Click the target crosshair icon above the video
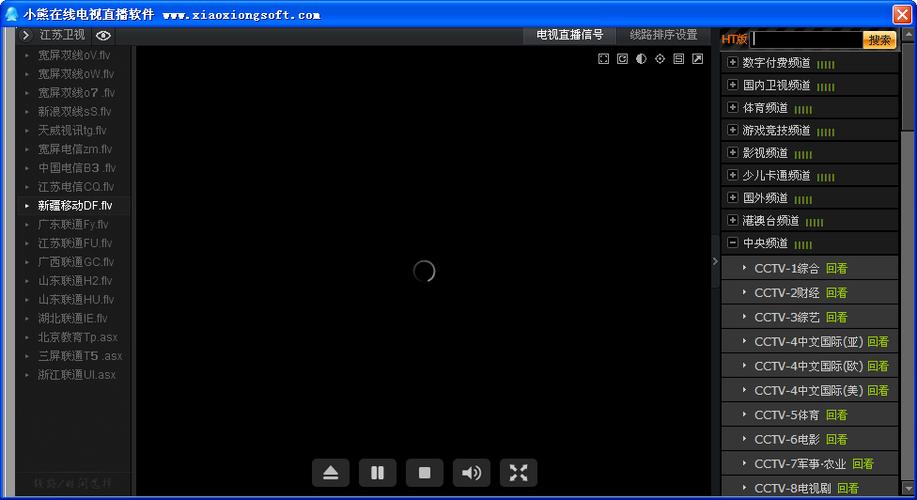This screenshot has height=500, width=917. pyautogui.click(x=660, y=59)
